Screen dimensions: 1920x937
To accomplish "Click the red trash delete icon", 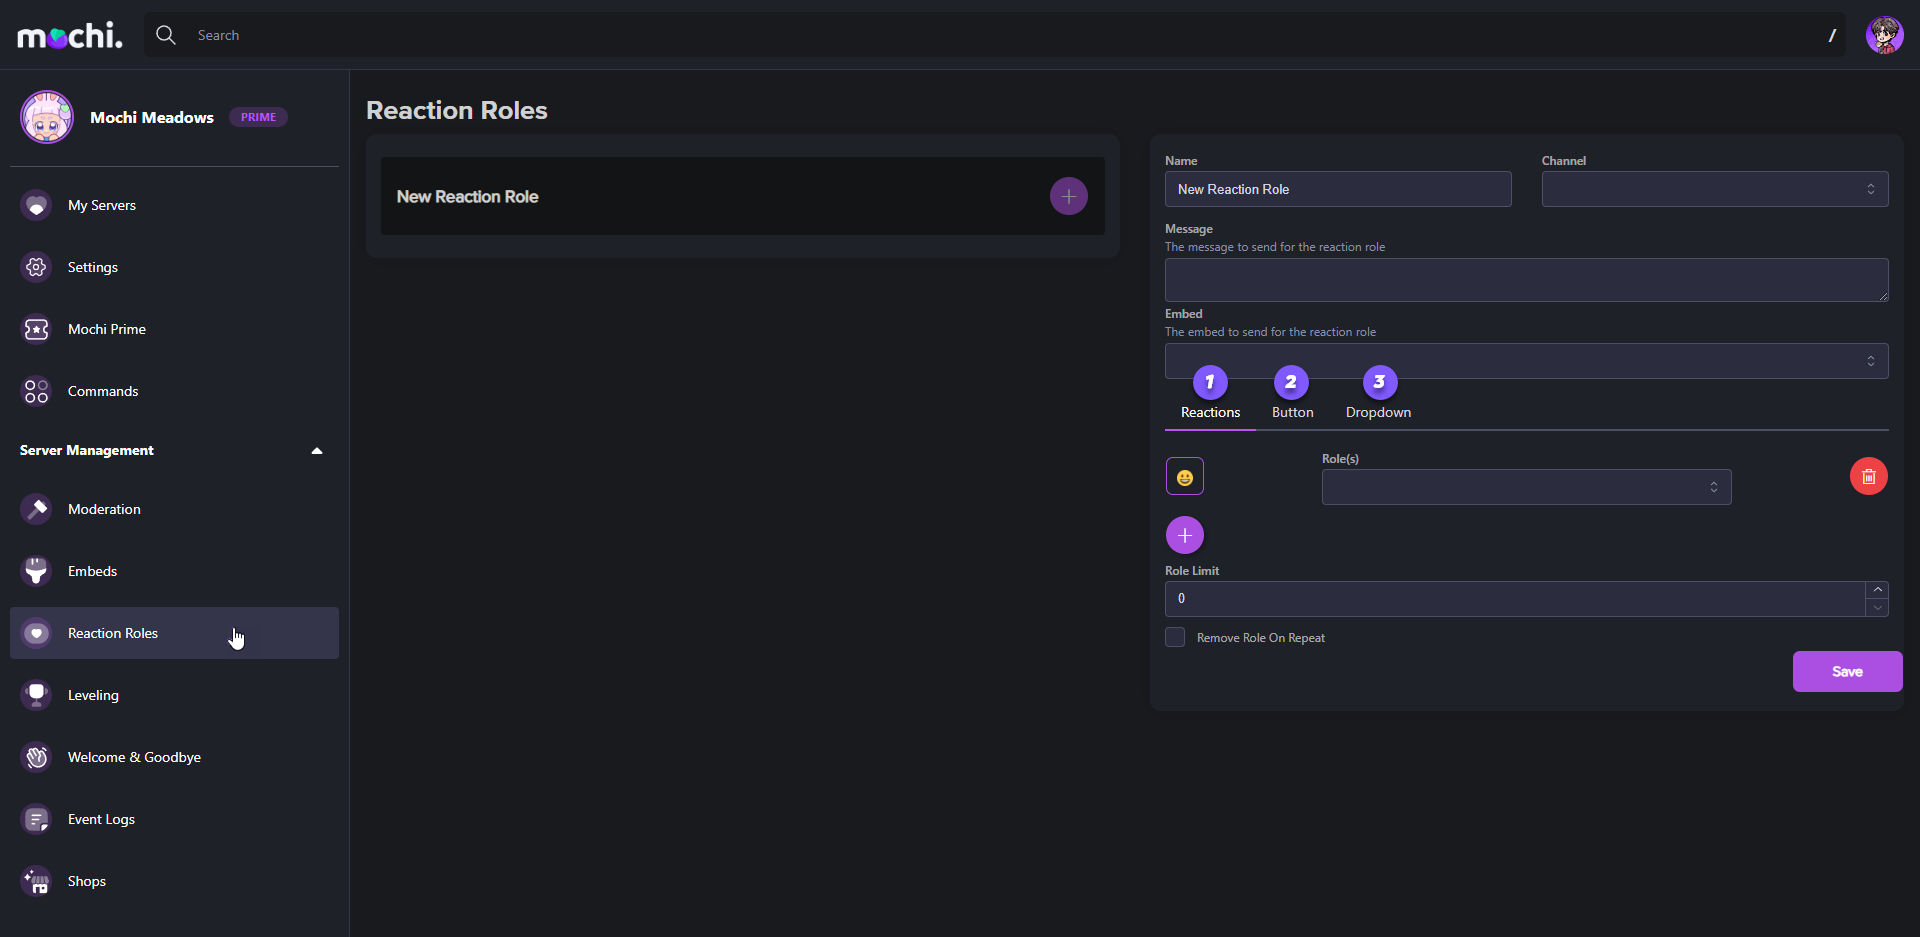I will 1868,477.
